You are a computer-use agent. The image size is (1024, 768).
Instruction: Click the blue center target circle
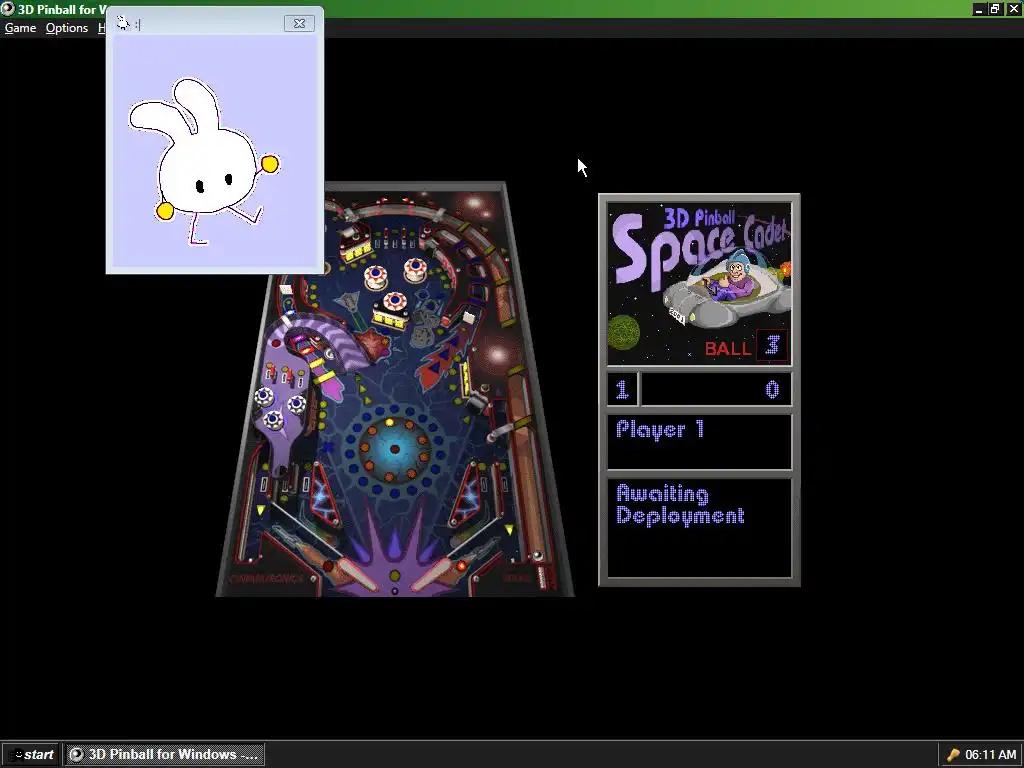(x=394, y=449)
